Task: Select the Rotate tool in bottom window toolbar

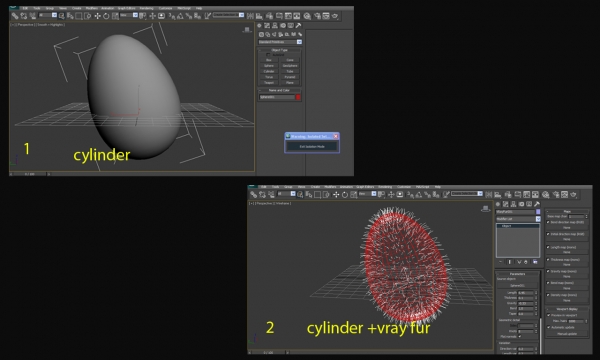Action: (345, 195)
